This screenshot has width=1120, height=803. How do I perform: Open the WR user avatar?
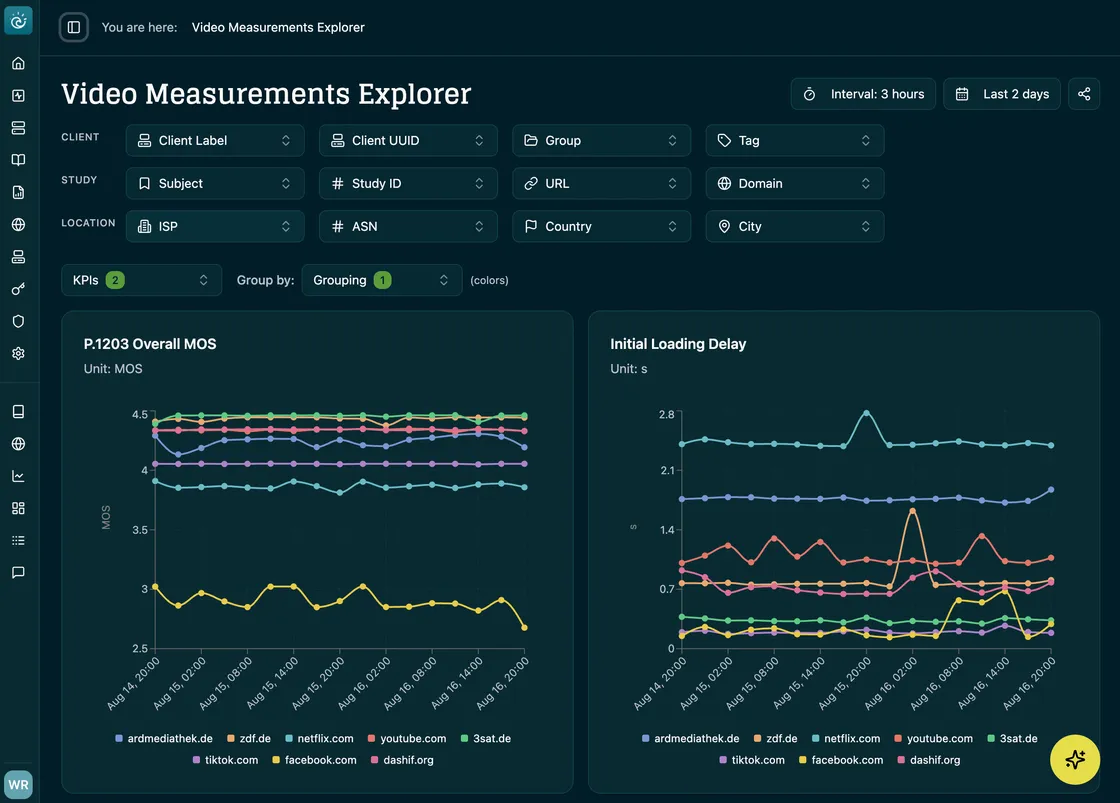tap(19, 784)
